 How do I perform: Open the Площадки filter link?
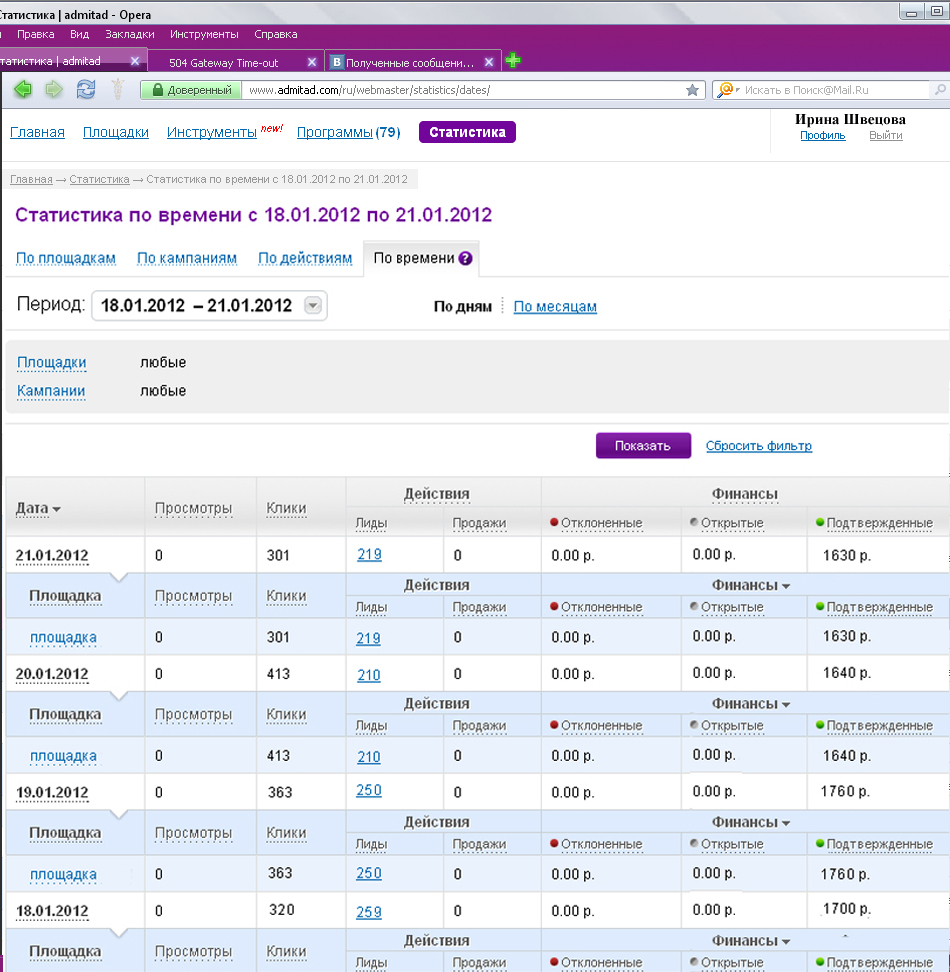tap(51, 362)
